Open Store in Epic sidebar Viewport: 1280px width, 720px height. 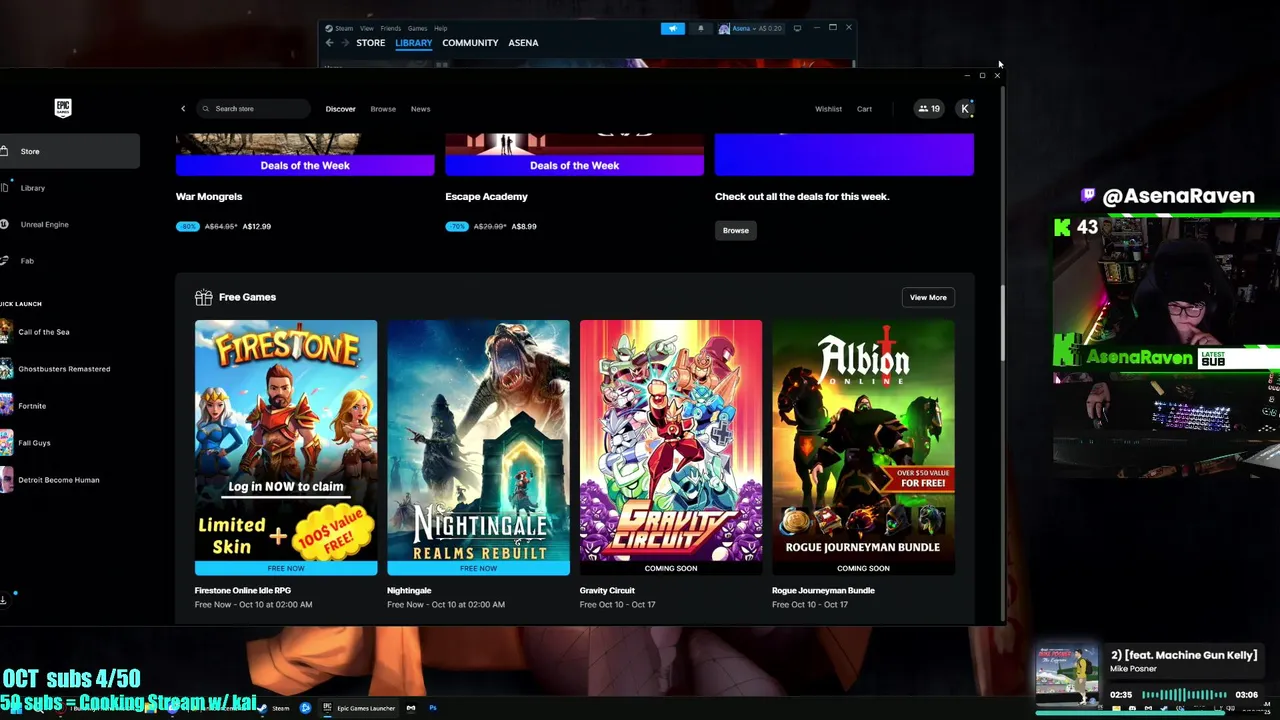(69, 151)
